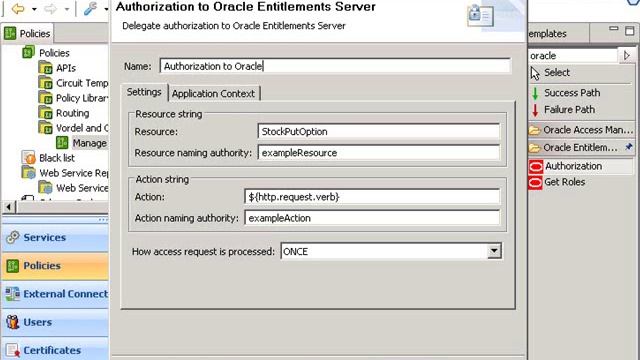The image size is (640, 360).
Task: Select the Routing tree item text
Action: tap(72, 113)
